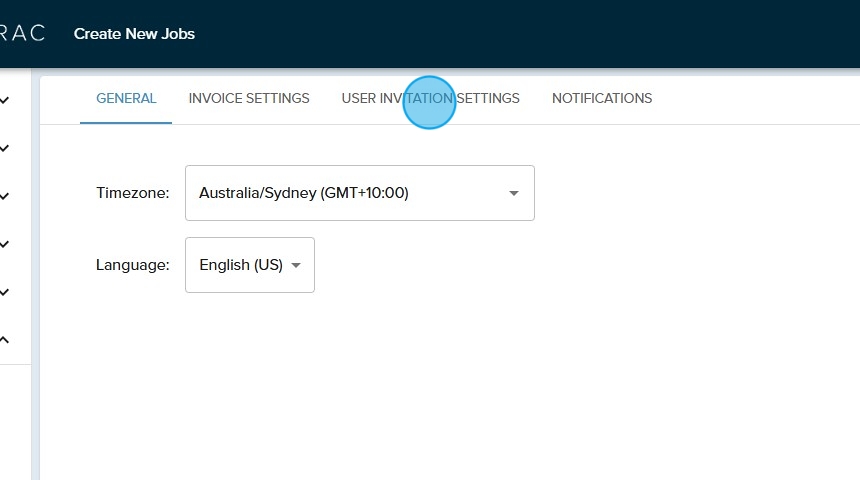Screen dimensions: 860x480
Task: Expand the third sidebar chevron from top
Action: [5, 196]
